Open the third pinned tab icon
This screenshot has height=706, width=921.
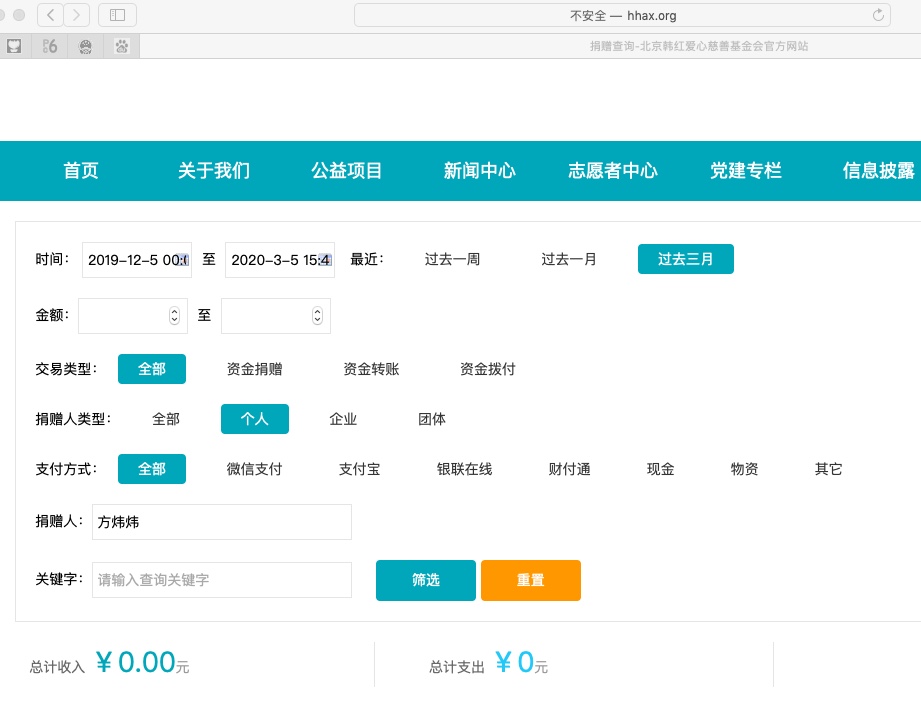click(86, 46)
